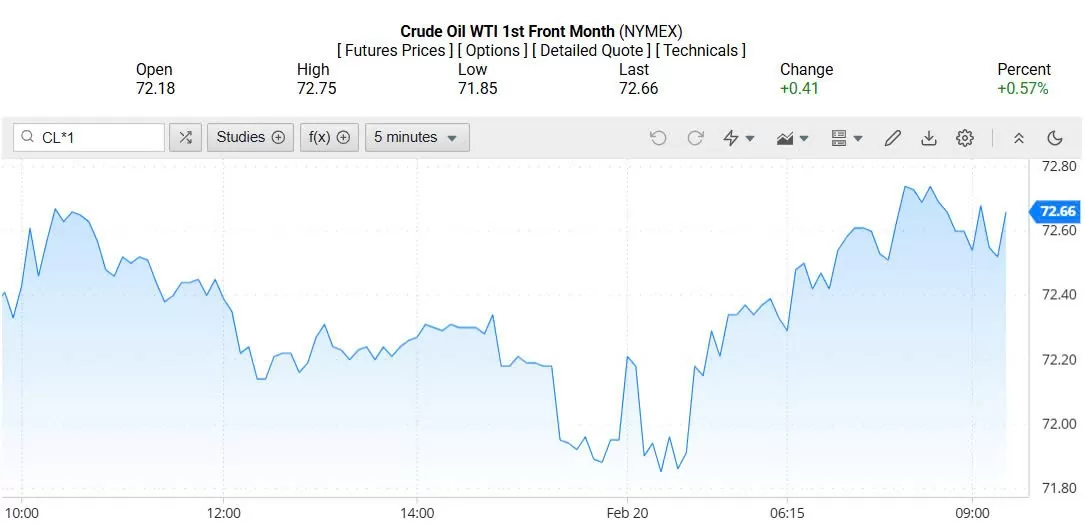Switch to the Technicals link
The image size is (1085, 524).
pos(701,50)
